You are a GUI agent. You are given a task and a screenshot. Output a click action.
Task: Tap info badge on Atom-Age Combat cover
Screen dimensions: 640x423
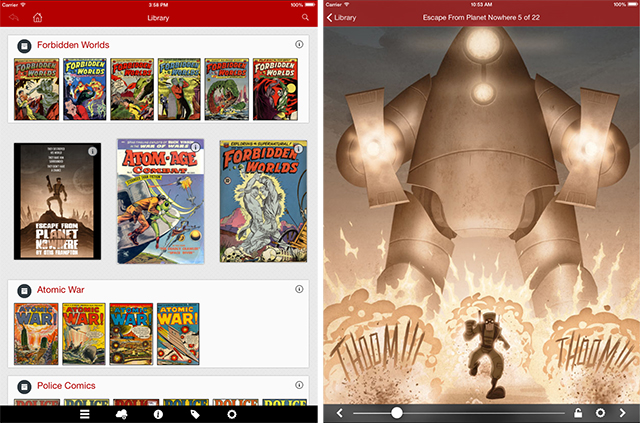pos(196,147)
